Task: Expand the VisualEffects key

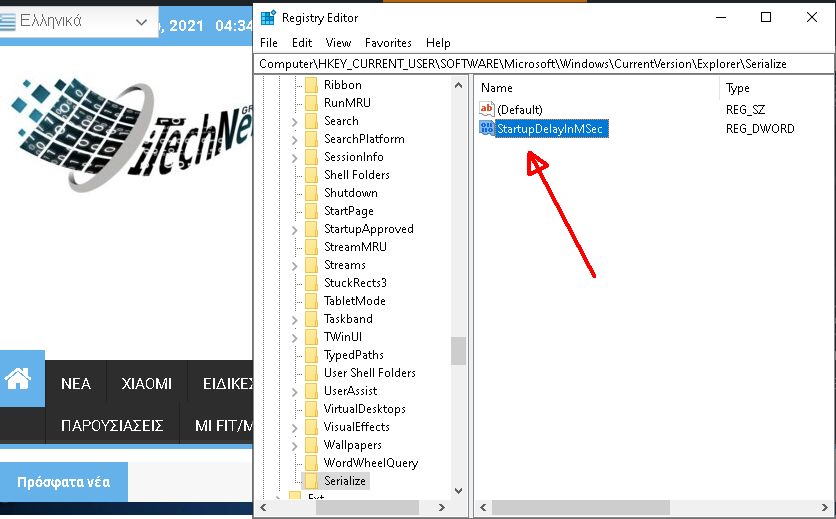Action: tap(295, 428)
